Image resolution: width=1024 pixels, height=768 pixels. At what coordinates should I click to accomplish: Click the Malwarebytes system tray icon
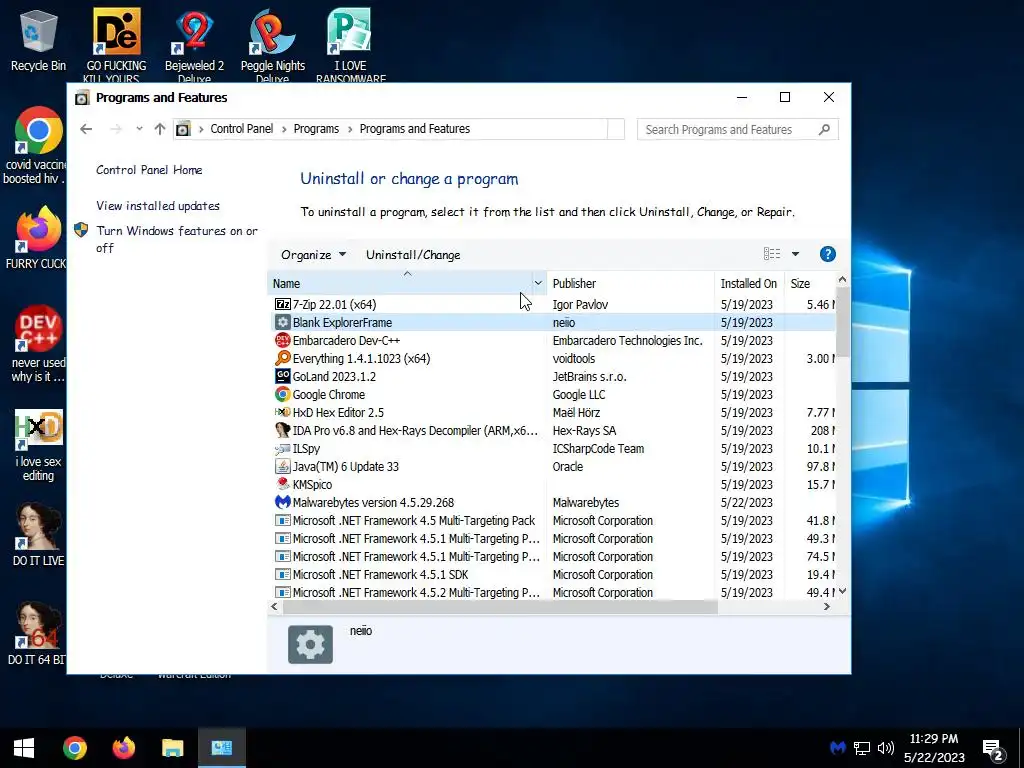(x=838, y=748)
